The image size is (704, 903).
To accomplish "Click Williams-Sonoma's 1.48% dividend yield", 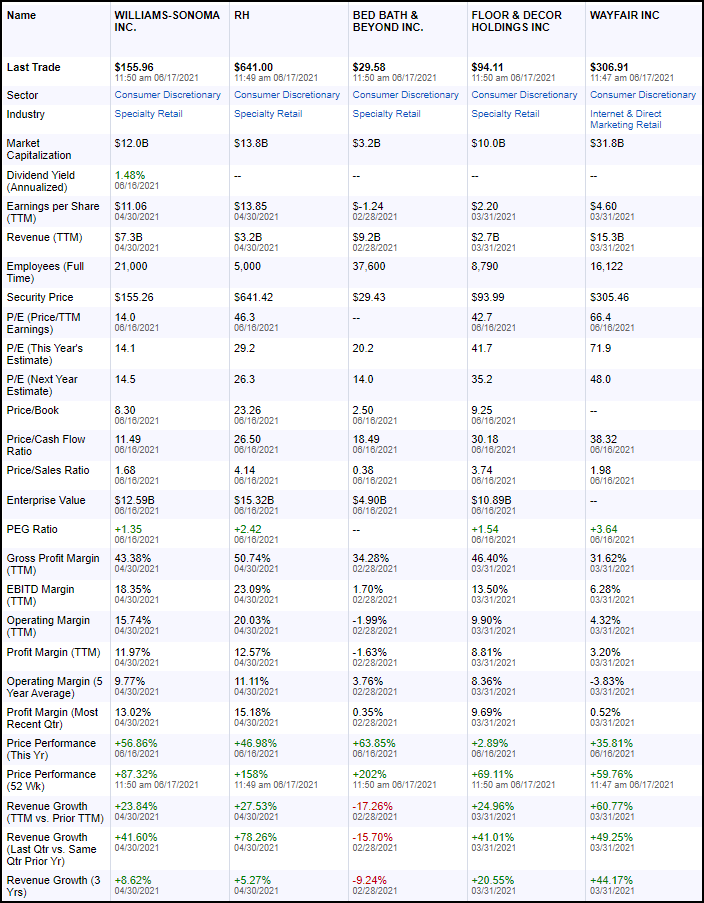I will pos(130,175).
